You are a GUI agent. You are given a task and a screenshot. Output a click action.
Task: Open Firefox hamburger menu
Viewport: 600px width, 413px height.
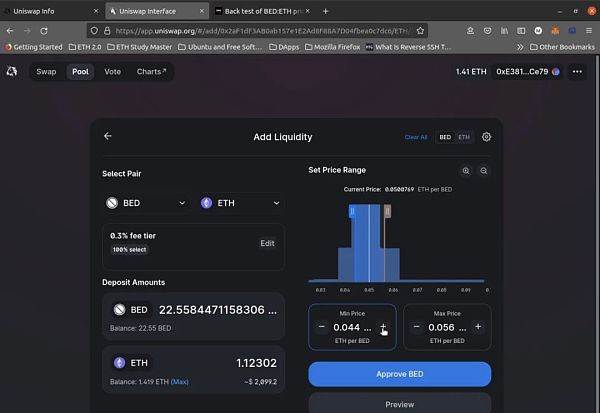coord(589,31)
